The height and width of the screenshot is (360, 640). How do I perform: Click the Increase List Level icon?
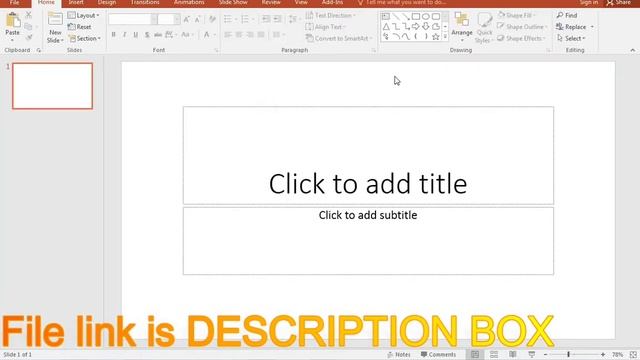277,19
